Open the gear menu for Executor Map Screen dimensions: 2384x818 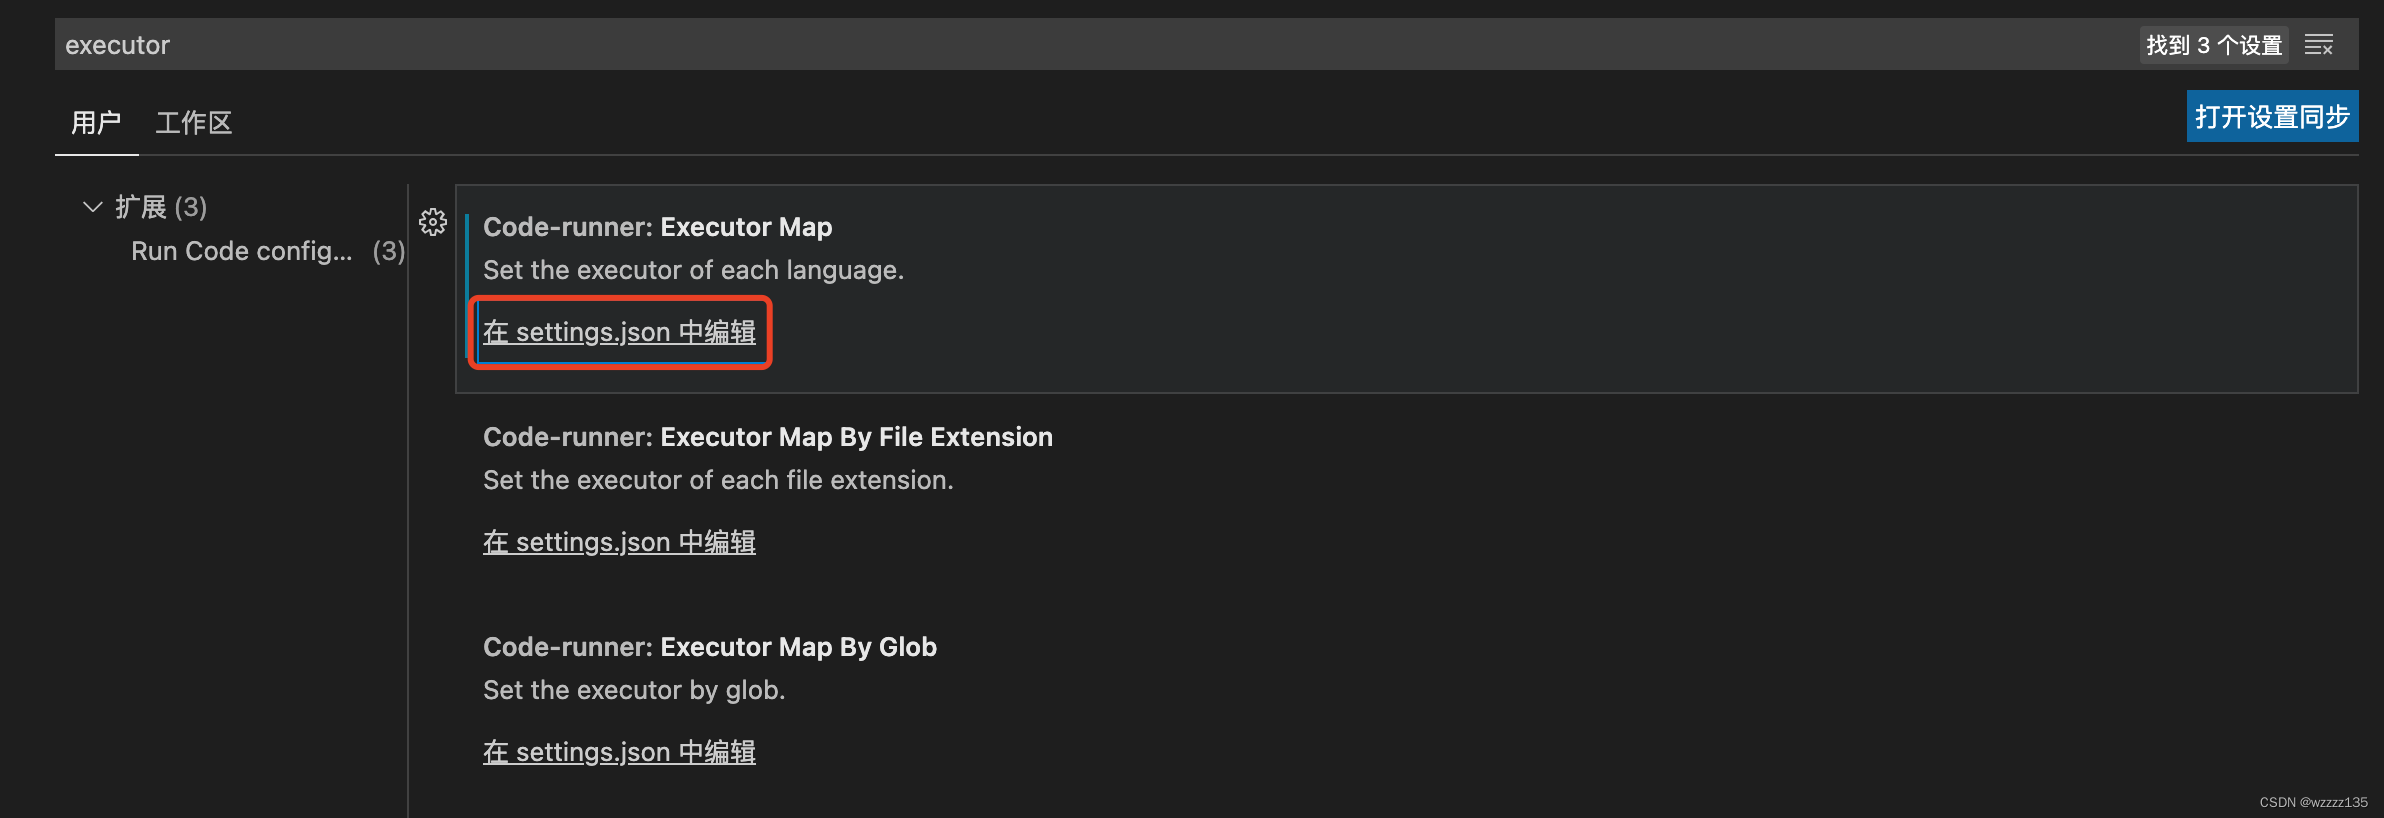point(433,222)
